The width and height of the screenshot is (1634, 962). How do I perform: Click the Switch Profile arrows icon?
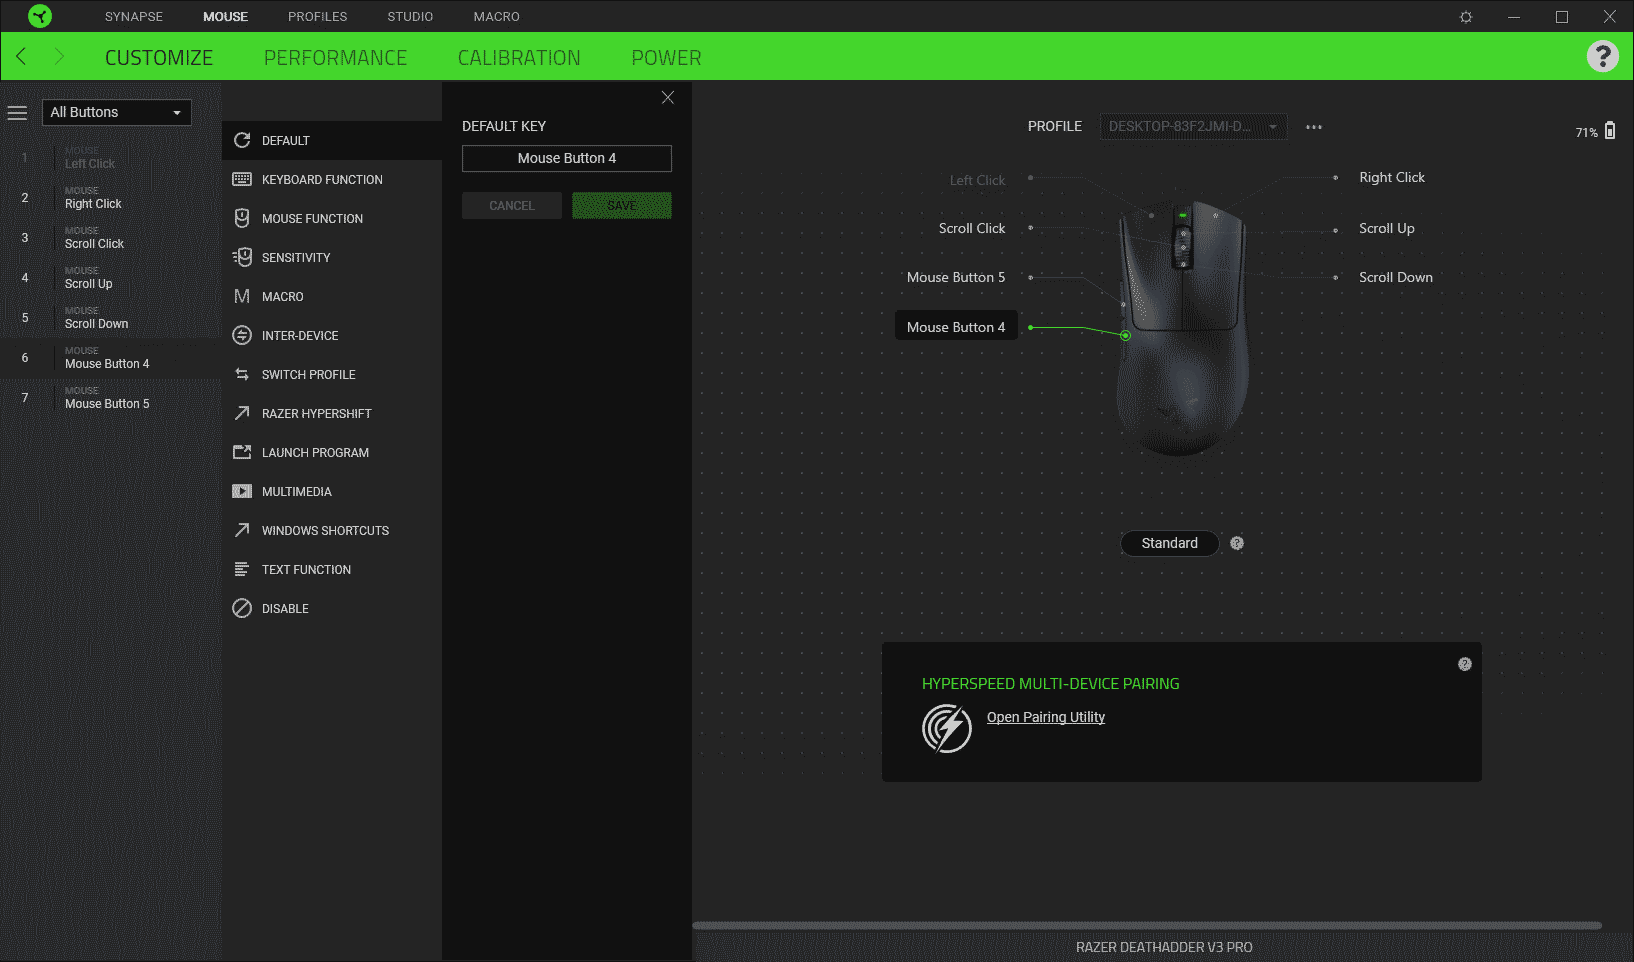pyautogui.click(x=242, y=374)
